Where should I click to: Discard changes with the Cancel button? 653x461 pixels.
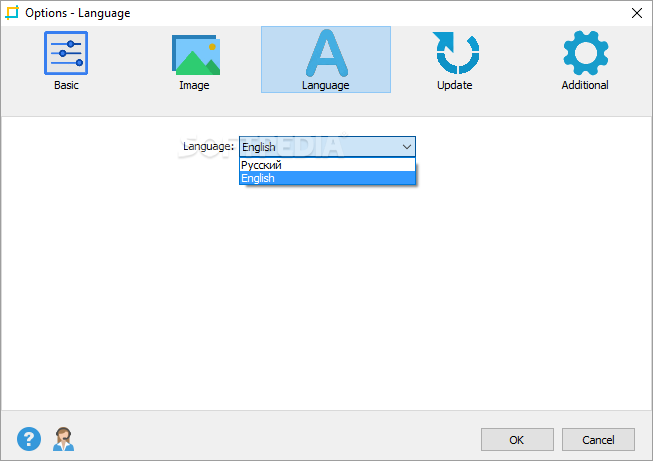point(598,439)
